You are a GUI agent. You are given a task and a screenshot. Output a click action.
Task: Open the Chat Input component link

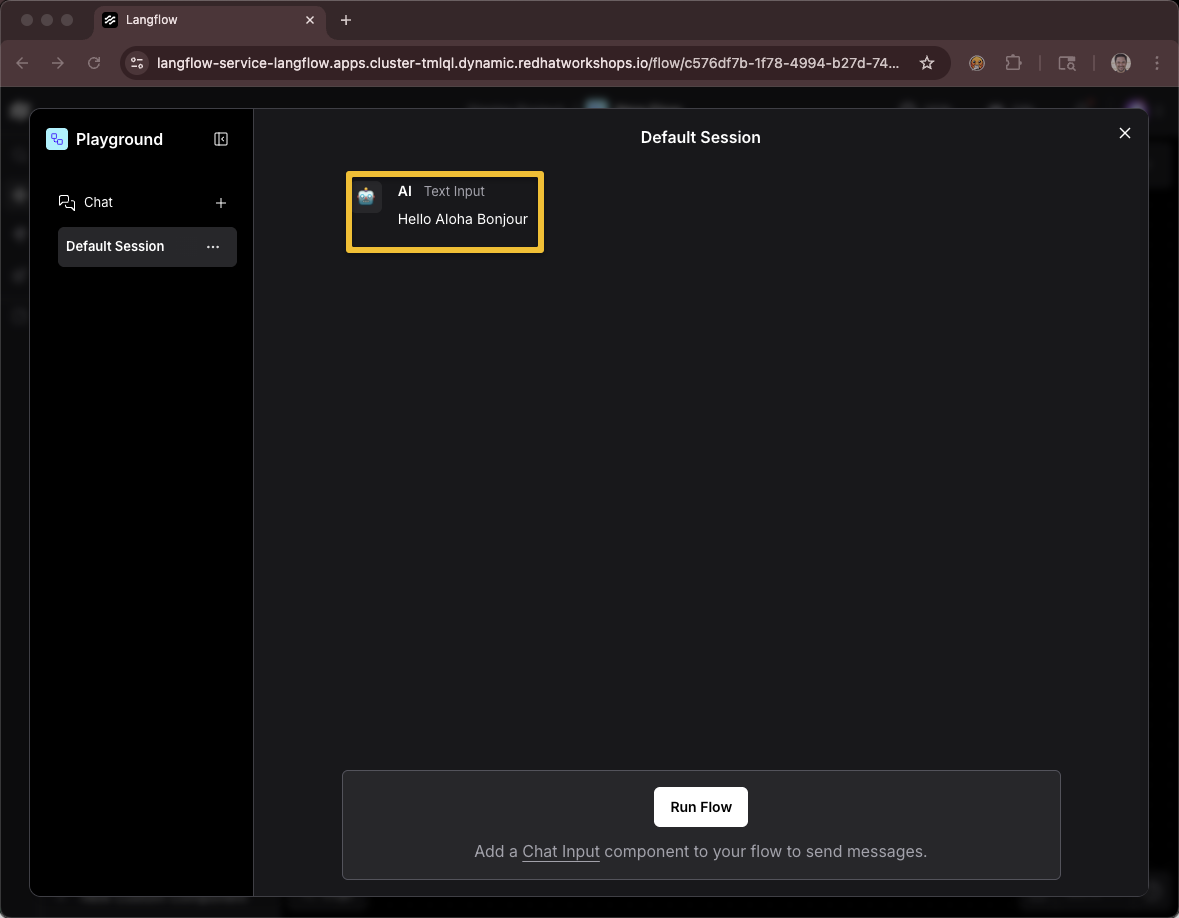pyautogui.click(x=561, y=851)
